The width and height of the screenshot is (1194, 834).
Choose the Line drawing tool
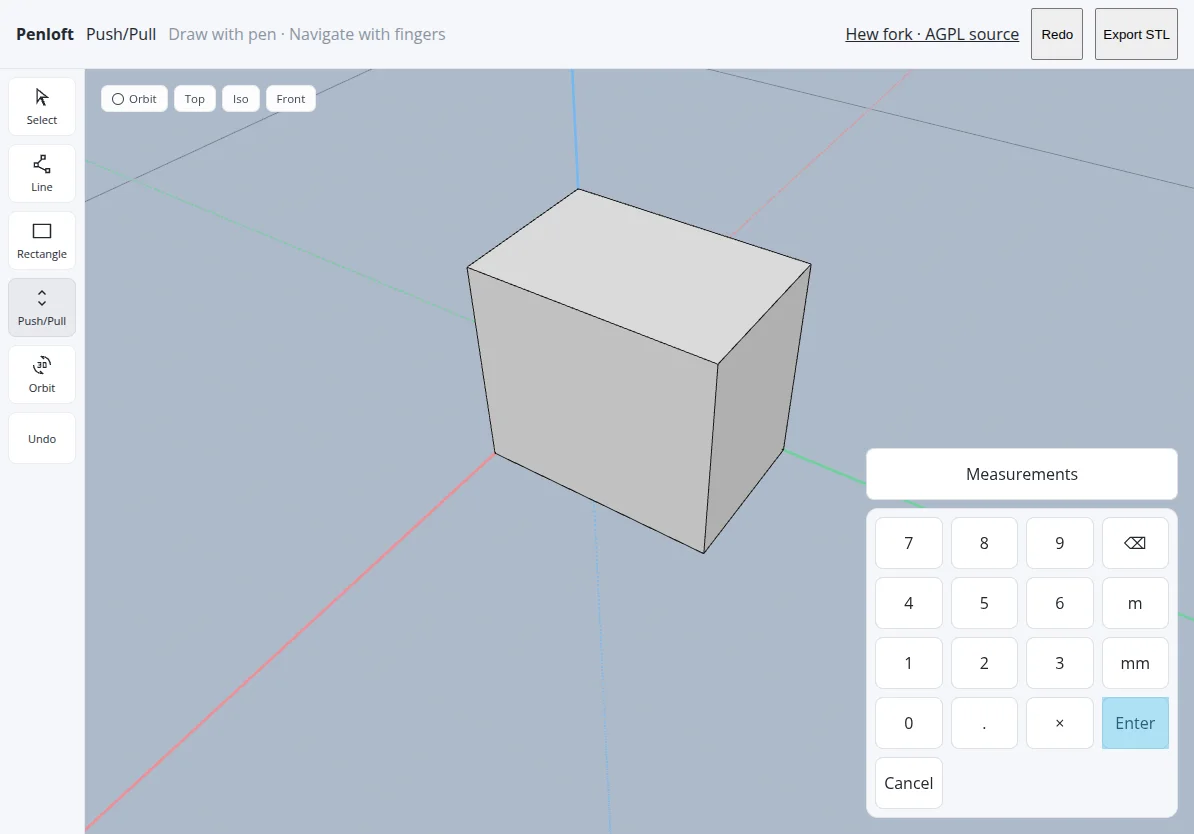point(42,174)
